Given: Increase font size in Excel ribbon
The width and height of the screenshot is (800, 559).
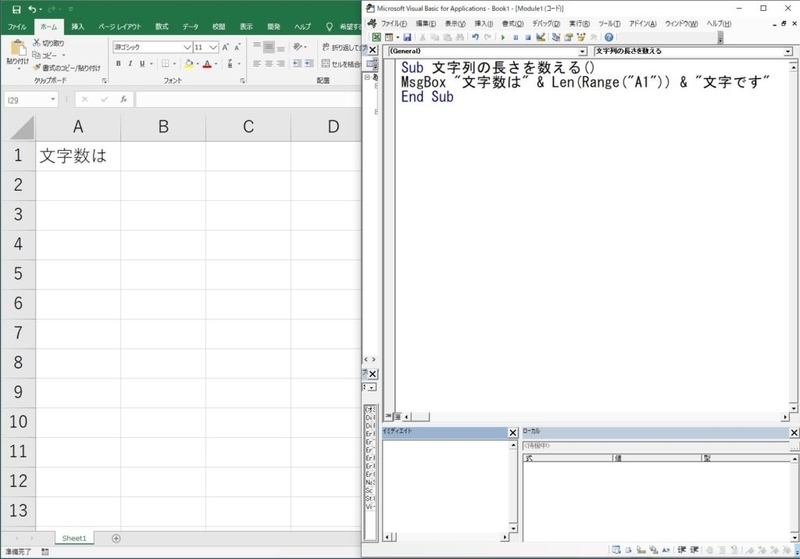Looking at the screenshot, I should [x=226, y=47].
